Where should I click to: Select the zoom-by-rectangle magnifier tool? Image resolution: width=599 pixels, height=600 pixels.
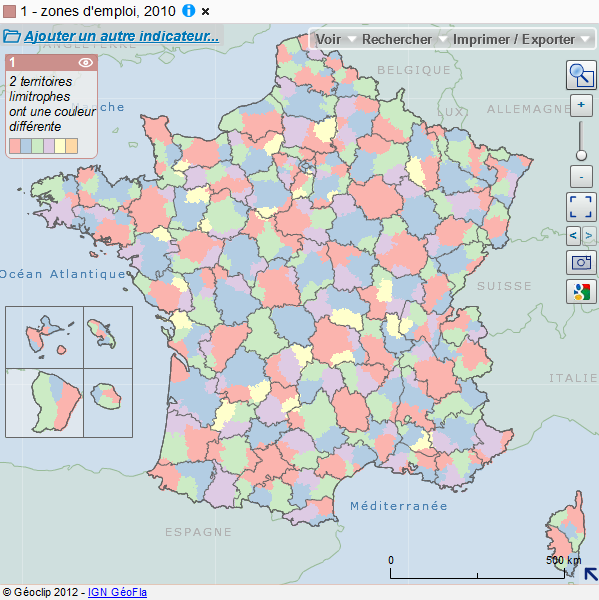click(x=581, y=75)
